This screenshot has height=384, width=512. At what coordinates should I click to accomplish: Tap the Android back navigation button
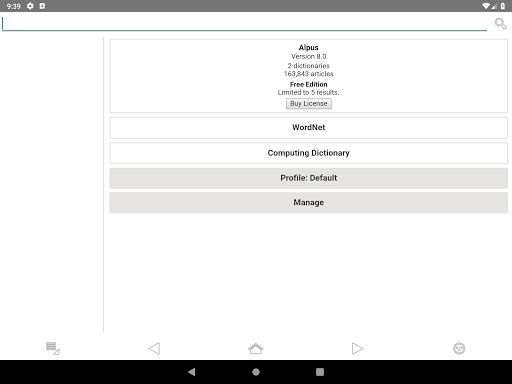click(x=192, y=372)
